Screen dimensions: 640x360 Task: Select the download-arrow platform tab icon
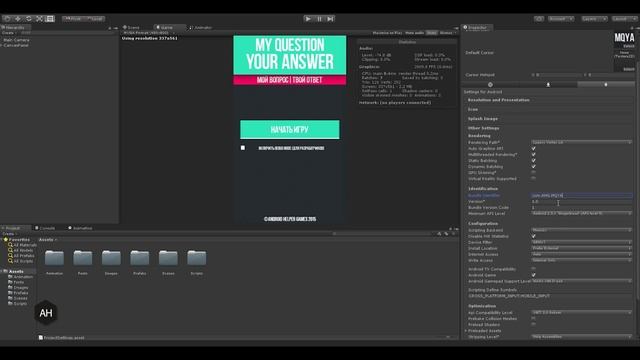tap(548, 84)
